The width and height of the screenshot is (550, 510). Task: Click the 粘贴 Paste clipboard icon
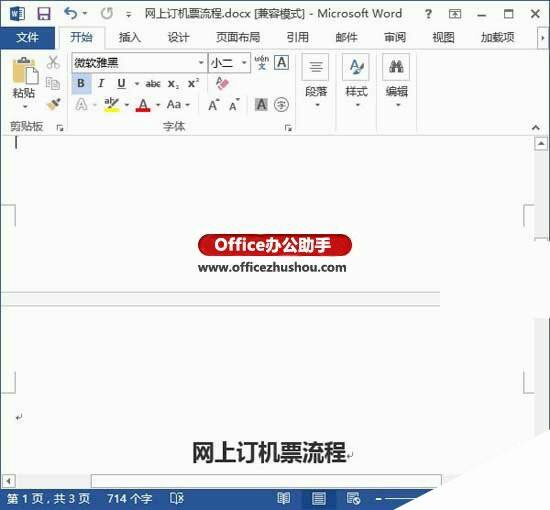click(25, 70)
